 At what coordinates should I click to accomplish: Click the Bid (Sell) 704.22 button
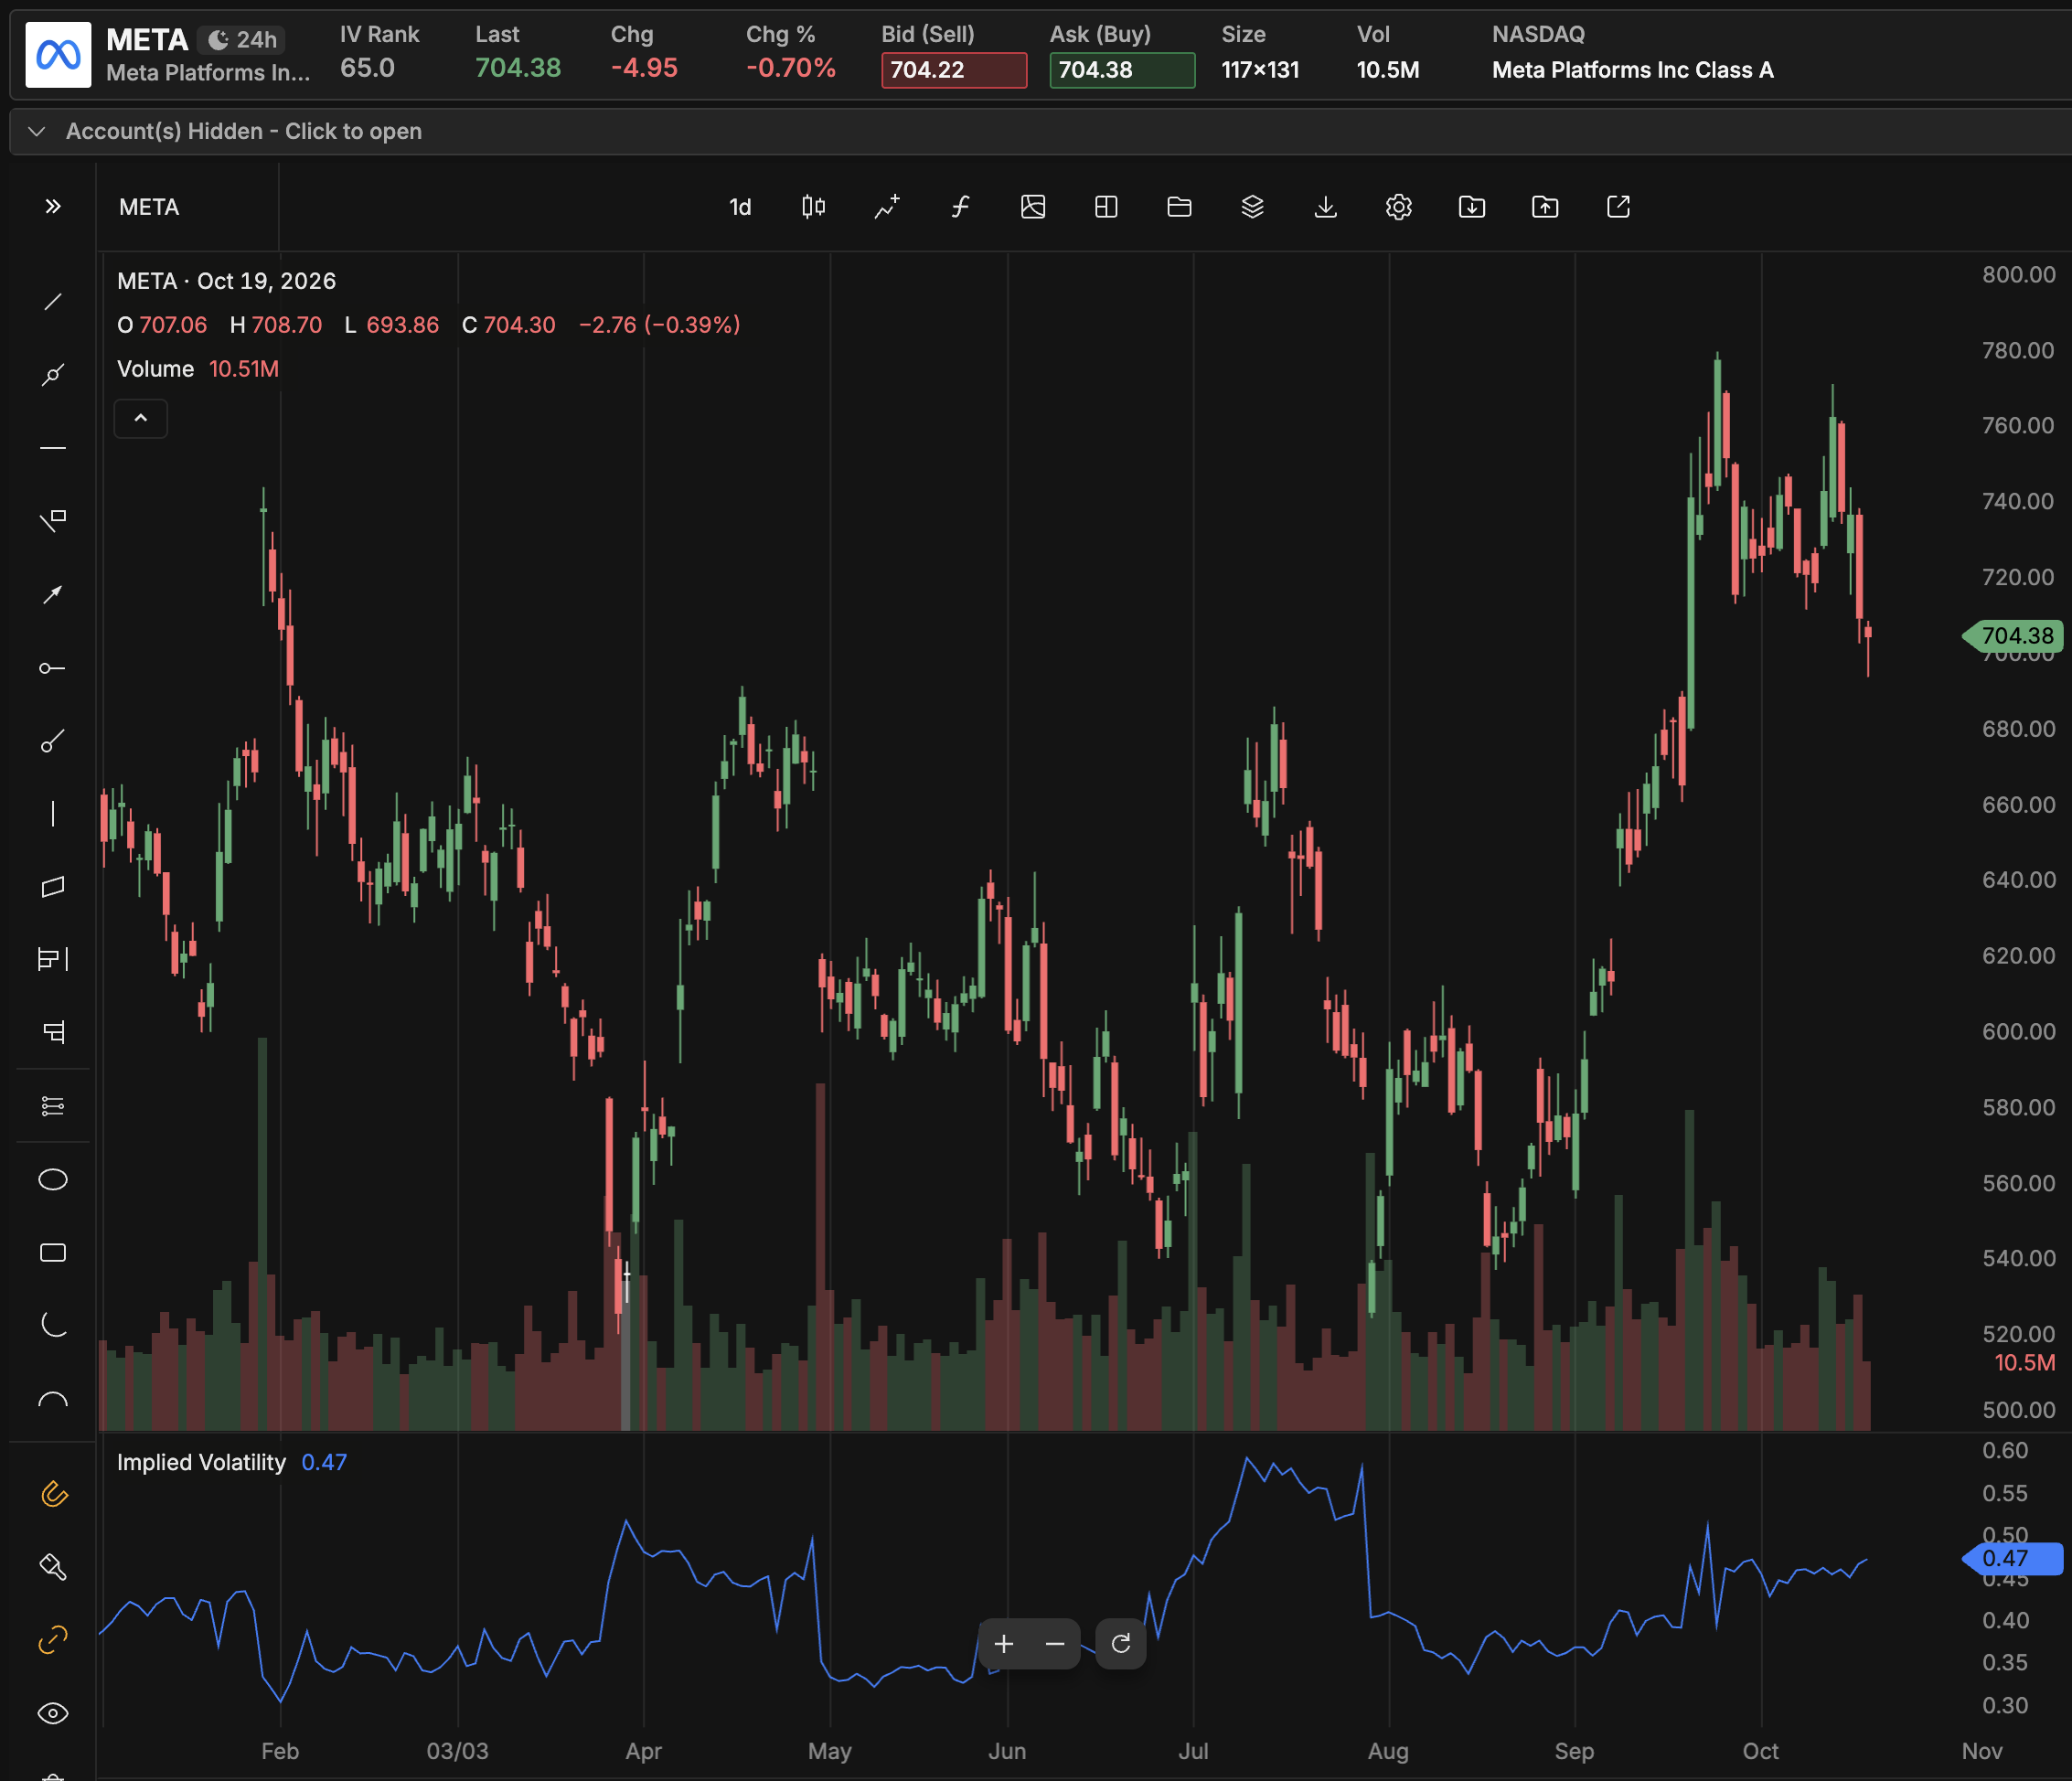coord(954,70)
